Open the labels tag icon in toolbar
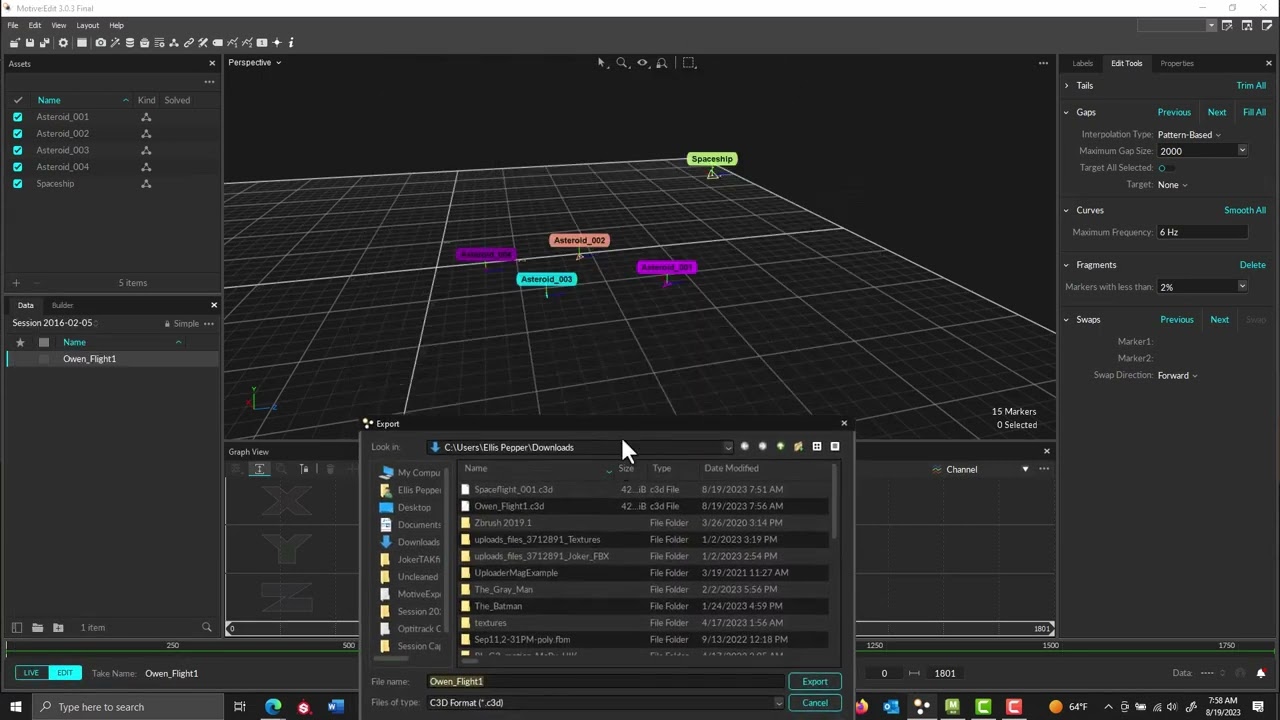Viewport: 1280px width, 720px height. [218, 43]
